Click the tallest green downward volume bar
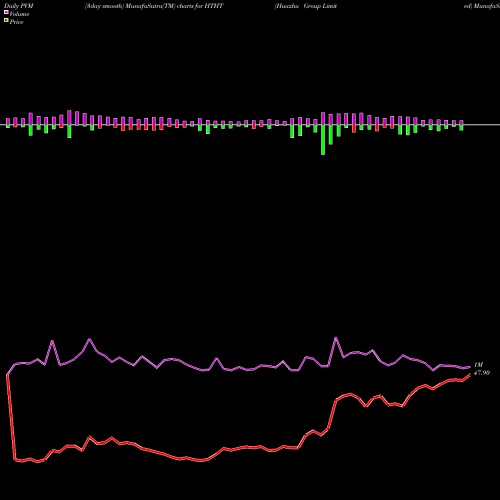 tap(323, 140)
